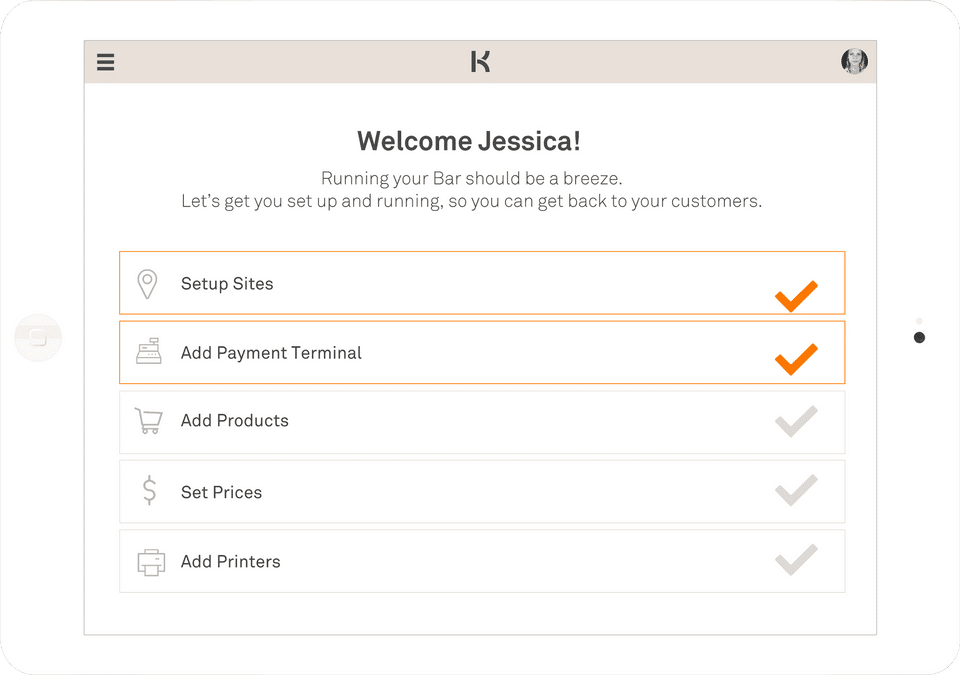
Task: Click the shopping cart icon
Action: (x=148, y=421)
